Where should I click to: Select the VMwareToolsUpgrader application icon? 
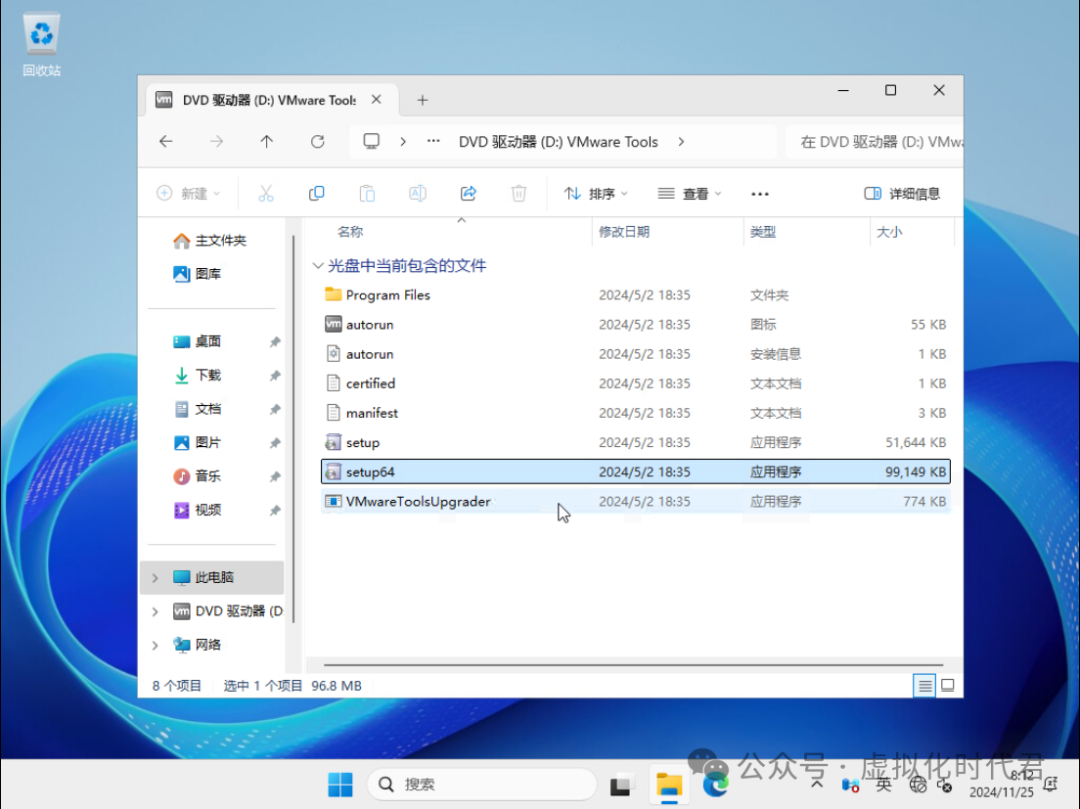(x=333, y=501)
